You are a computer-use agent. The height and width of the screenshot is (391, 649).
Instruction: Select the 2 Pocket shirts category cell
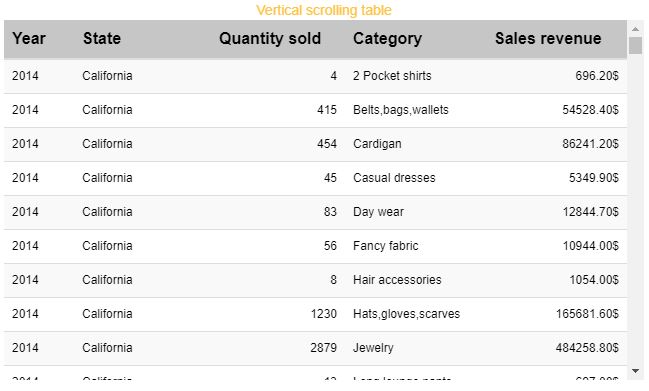tap(392, 76)
